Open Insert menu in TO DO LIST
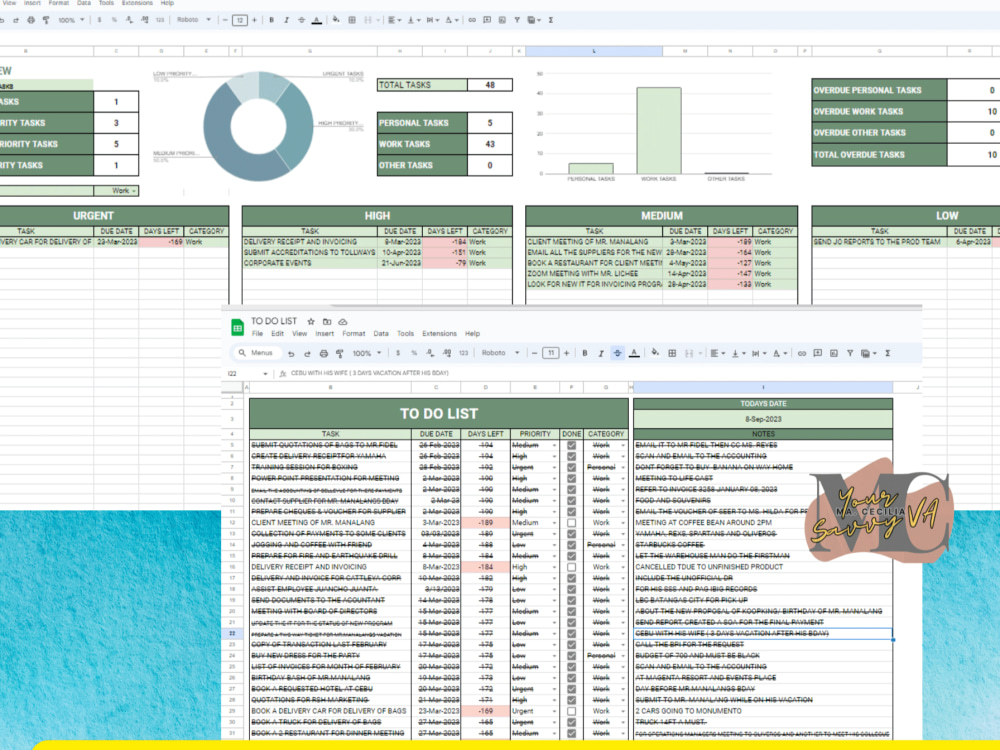Image resolution: width=1000 pixels, height=750 pixels. click(x=324, y=334)
